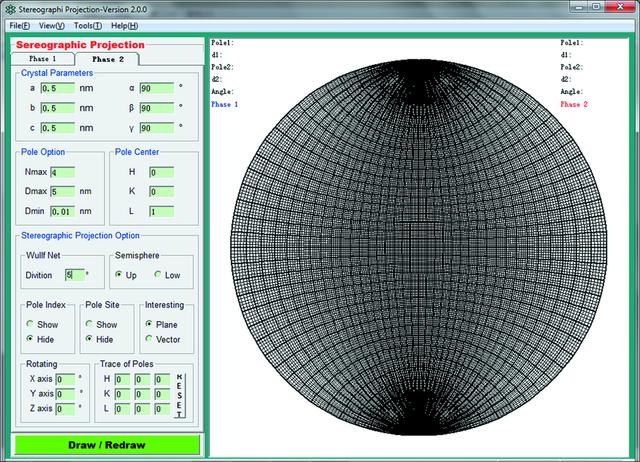Click the blue Phase 1 legend label
The image size is (640, 462).
coord(224,104)
